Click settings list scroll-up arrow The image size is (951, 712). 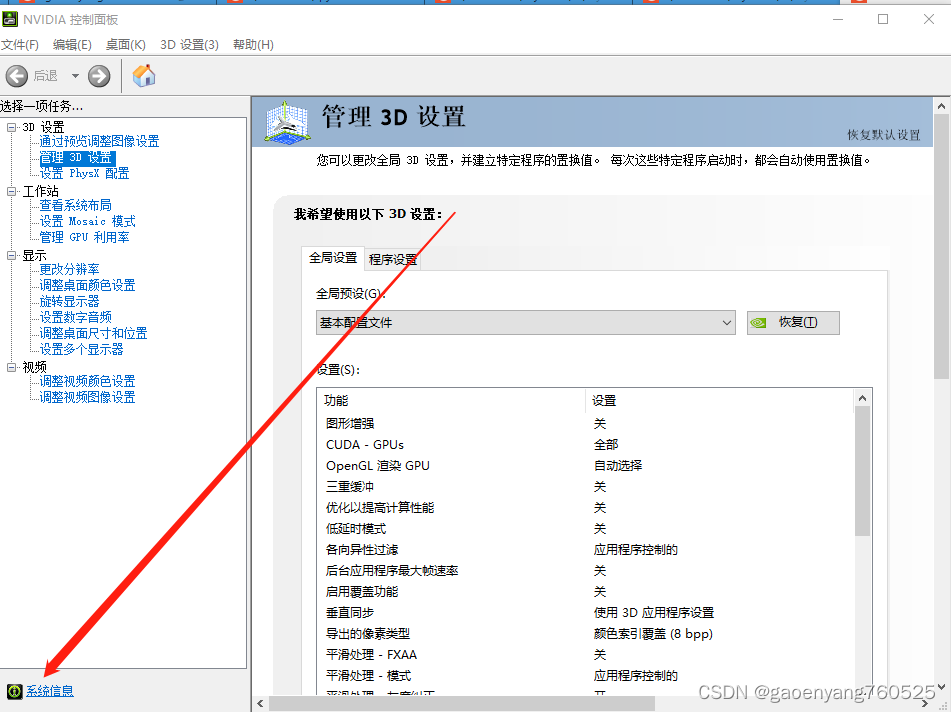click(x=862, y=398)
